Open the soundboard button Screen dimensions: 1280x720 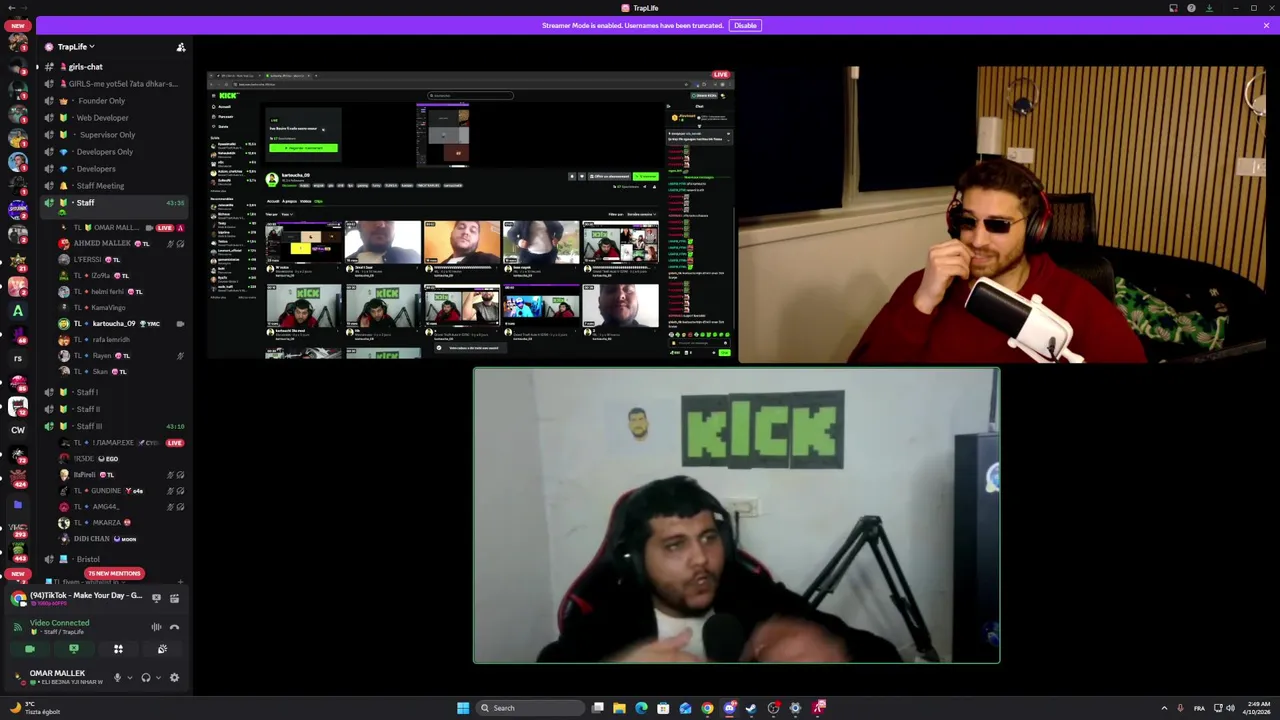[162, 649]
